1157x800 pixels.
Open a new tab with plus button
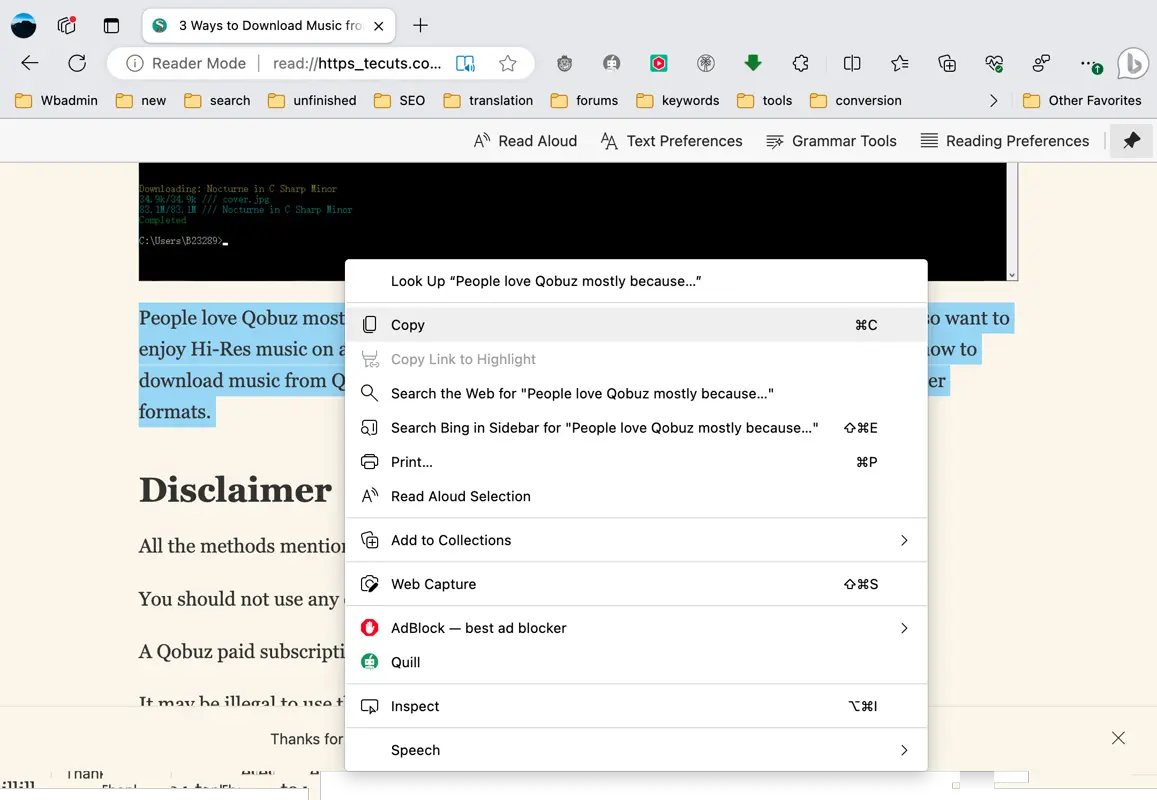(420, 25)
